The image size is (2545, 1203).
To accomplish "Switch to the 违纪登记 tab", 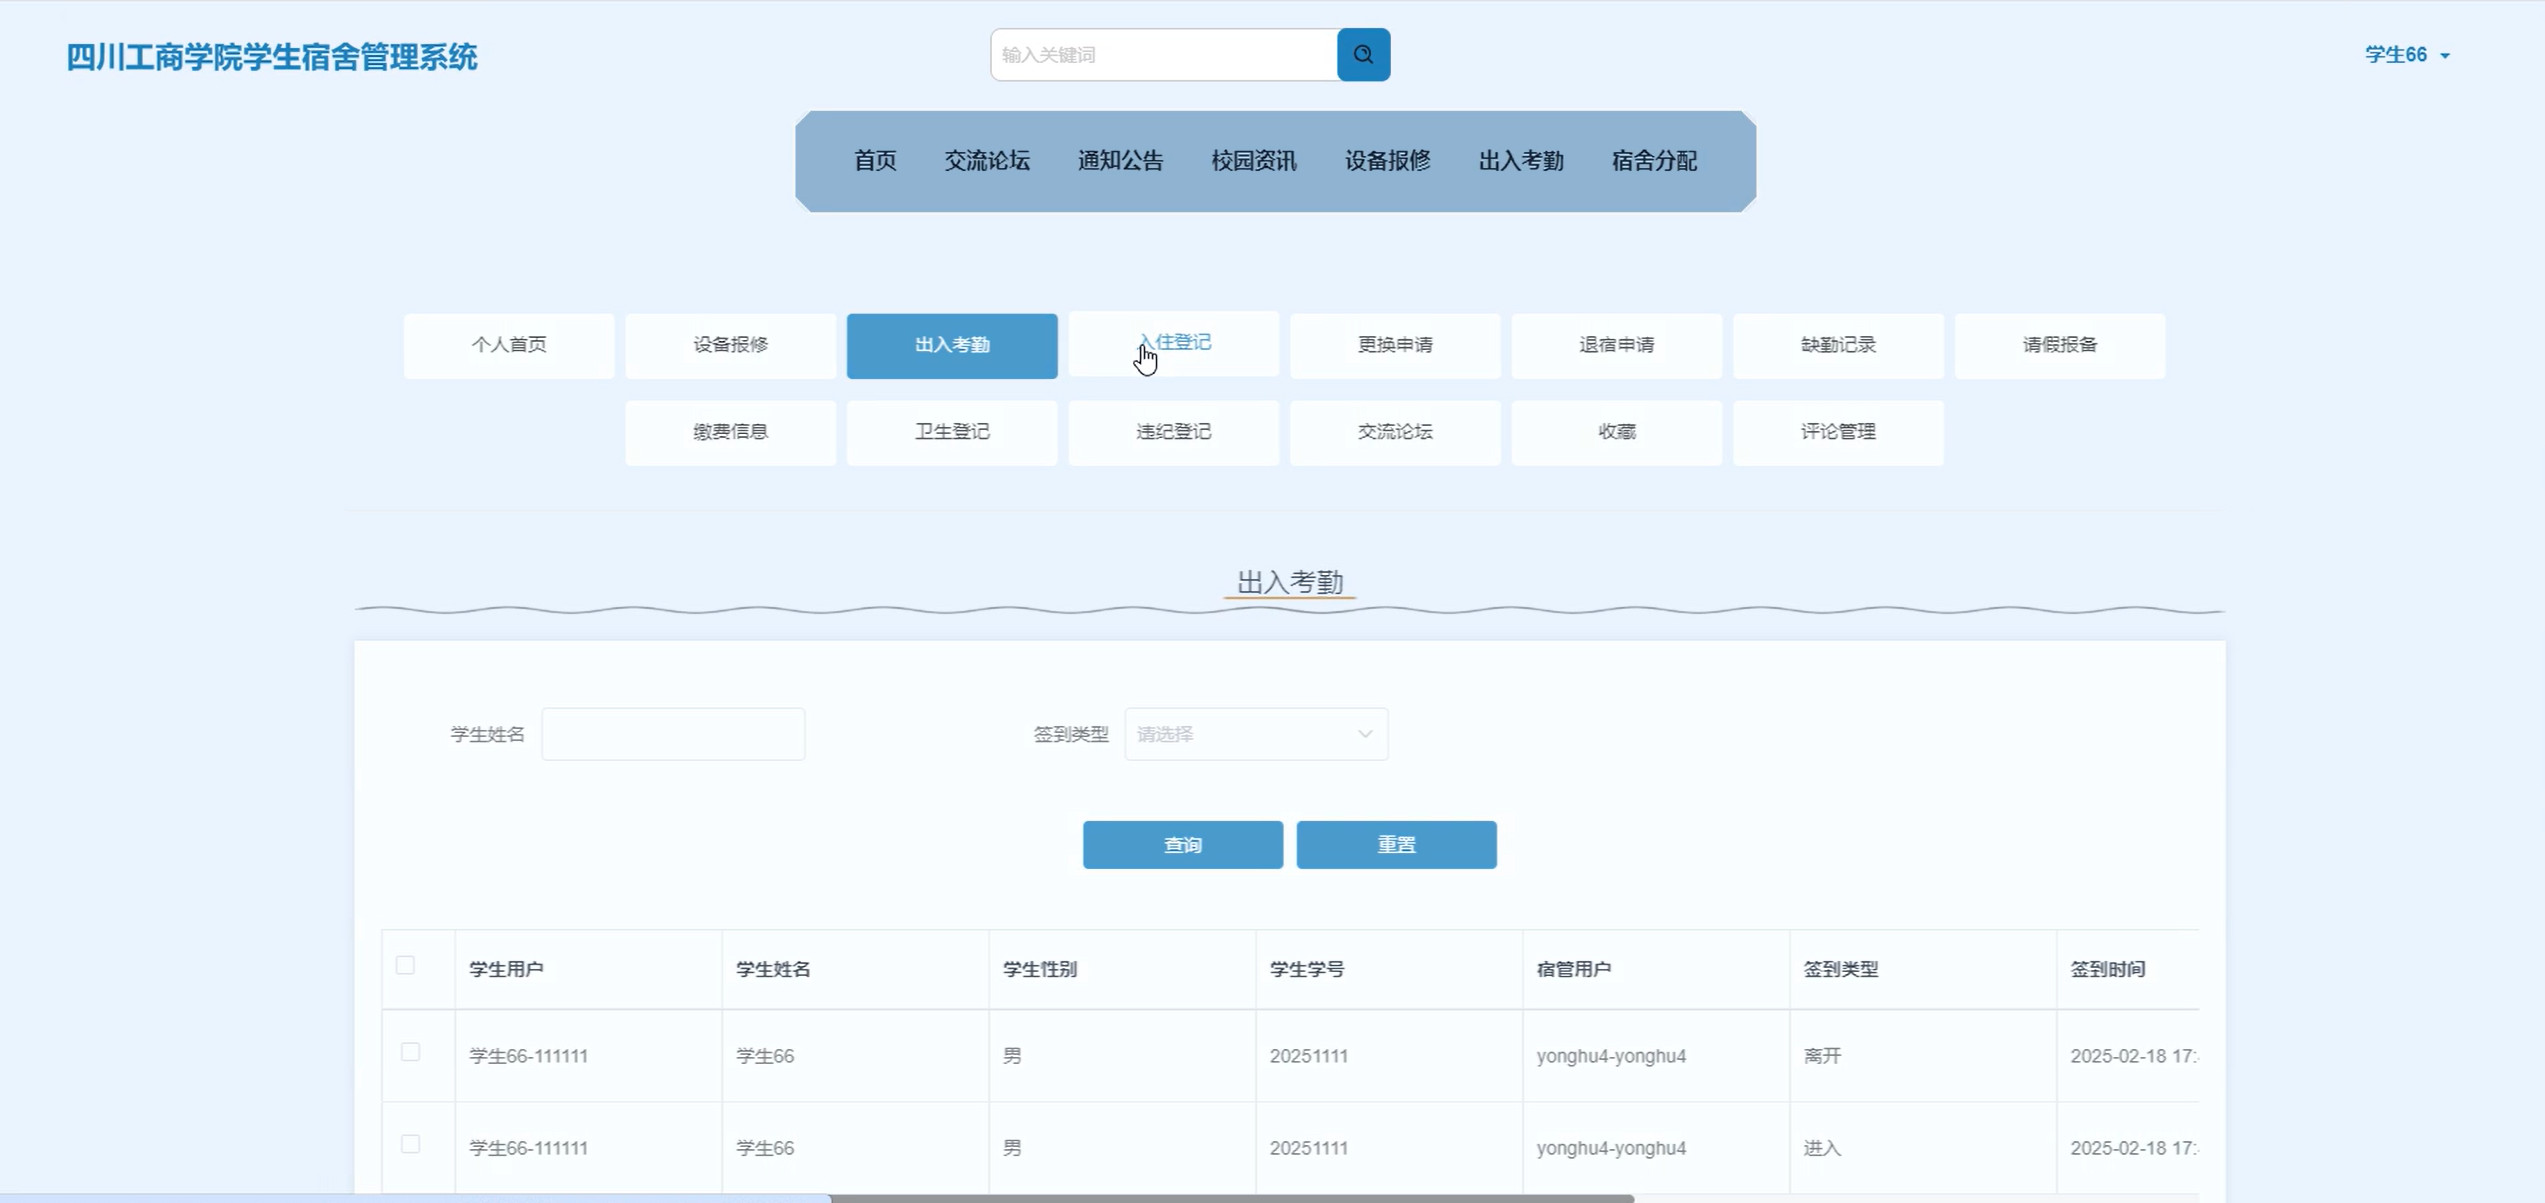I will 1173,432.
